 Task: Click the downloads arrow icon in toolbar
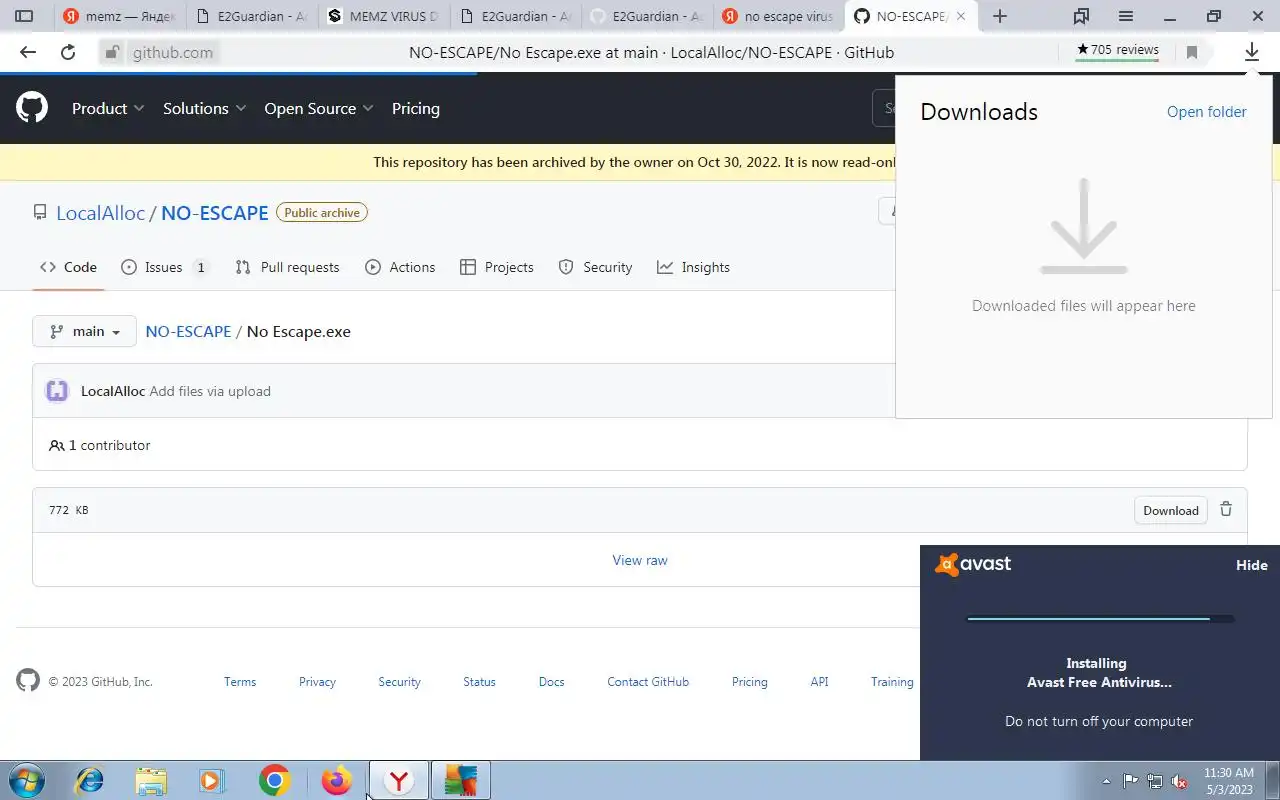tap(1251, 53)
